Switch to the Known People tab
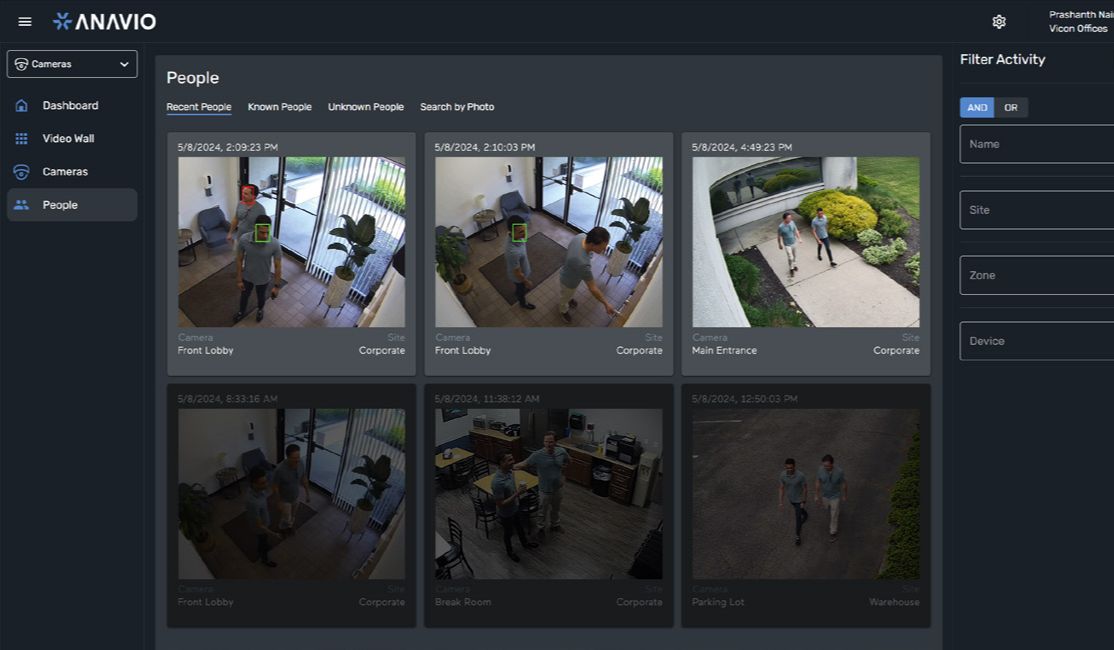 (x=279, y=107)
